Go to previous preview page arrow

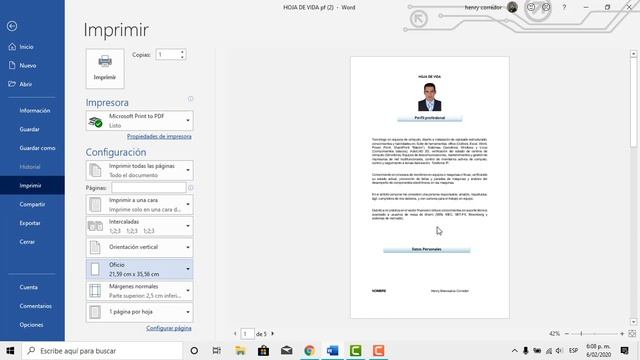click(235, 334)
